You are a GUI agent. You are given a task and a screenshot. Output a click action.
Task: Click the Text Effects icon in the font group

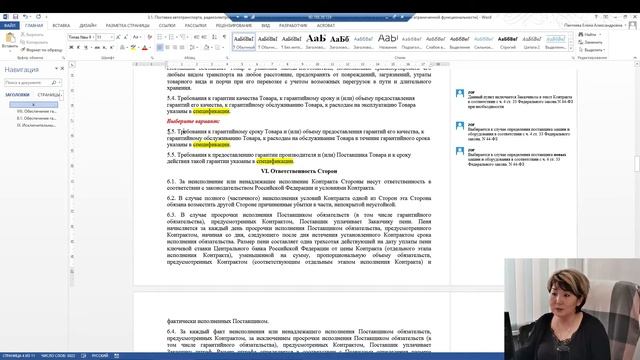123,48
